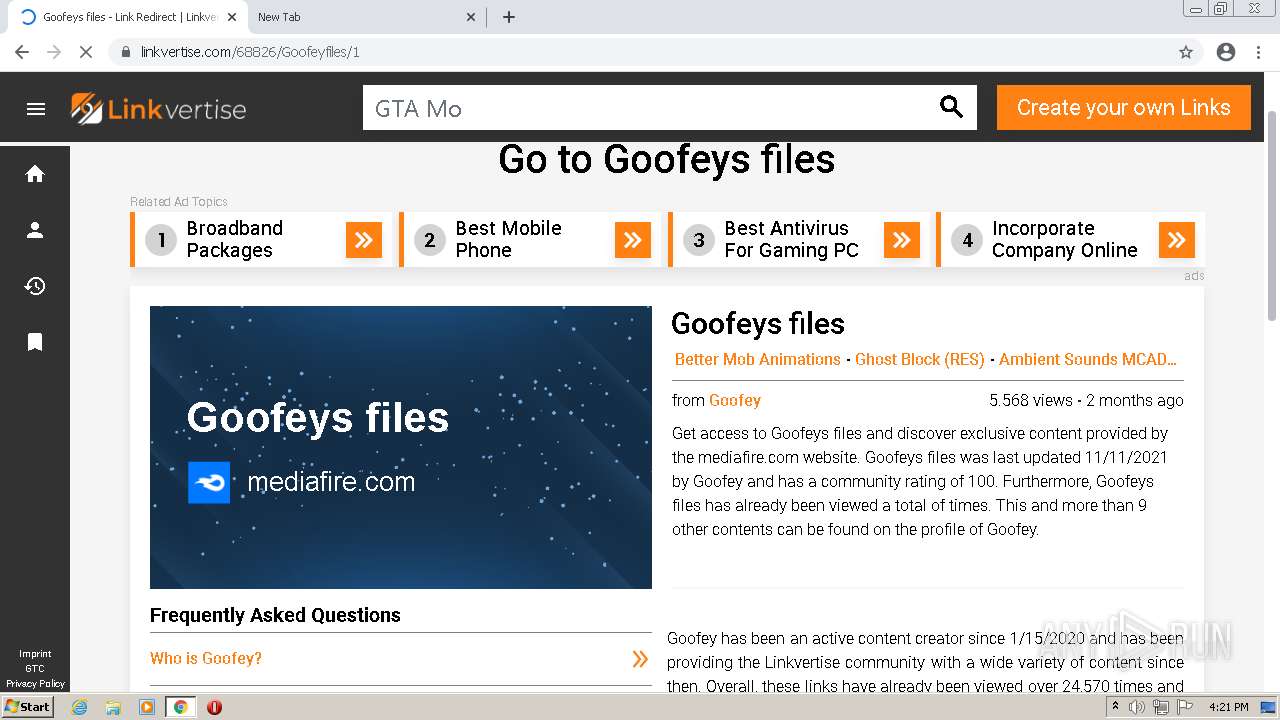Open a new browser tab
Image resolution: width=1280 pixels, height=720 pixels.
click(x=509, y=17)
